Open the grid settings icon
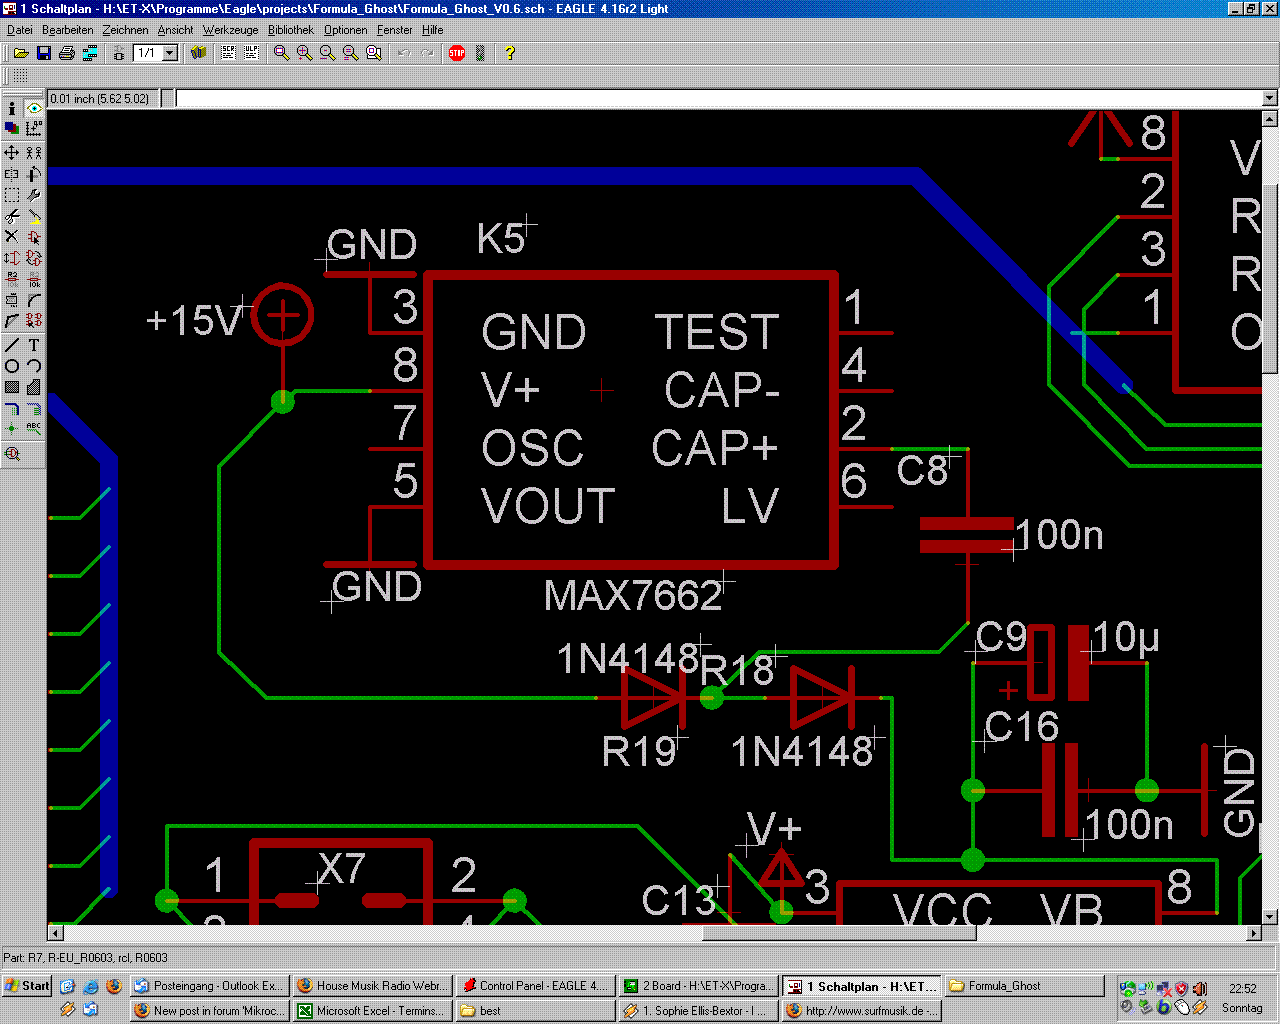 click(20, 76)
